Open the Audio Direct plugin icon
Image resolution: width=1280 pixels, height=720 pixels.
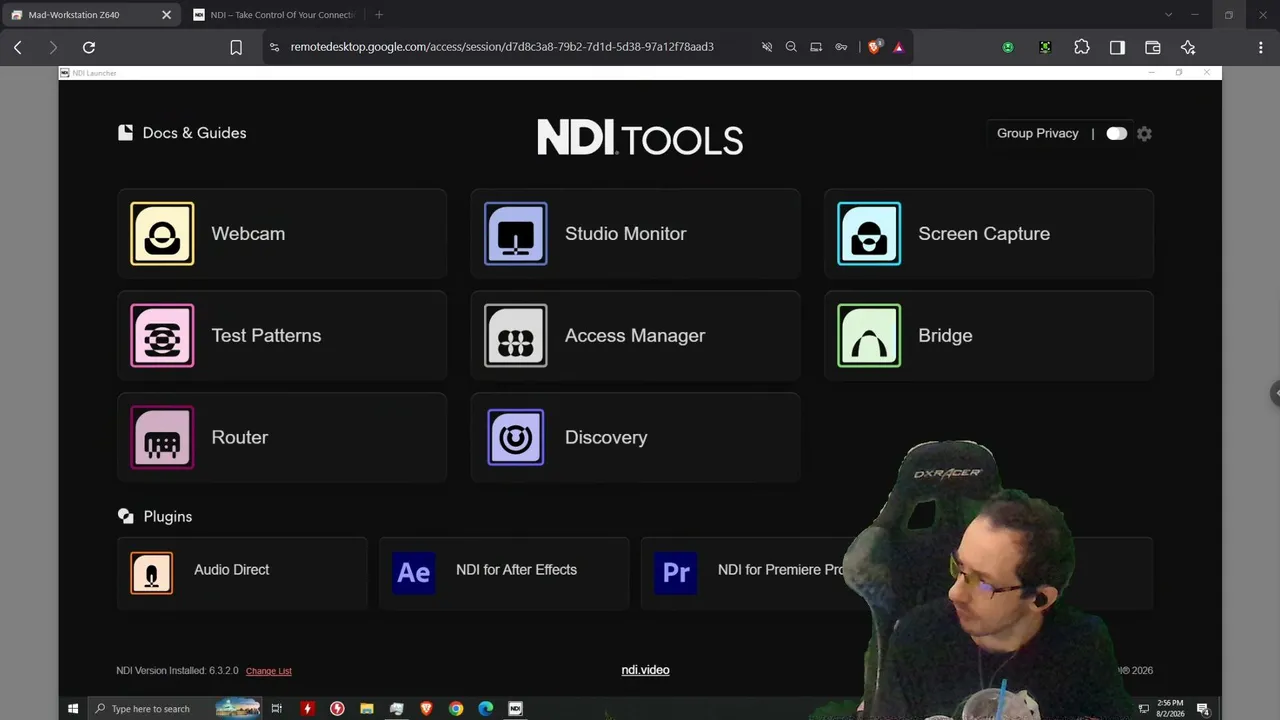pos(152,573)
